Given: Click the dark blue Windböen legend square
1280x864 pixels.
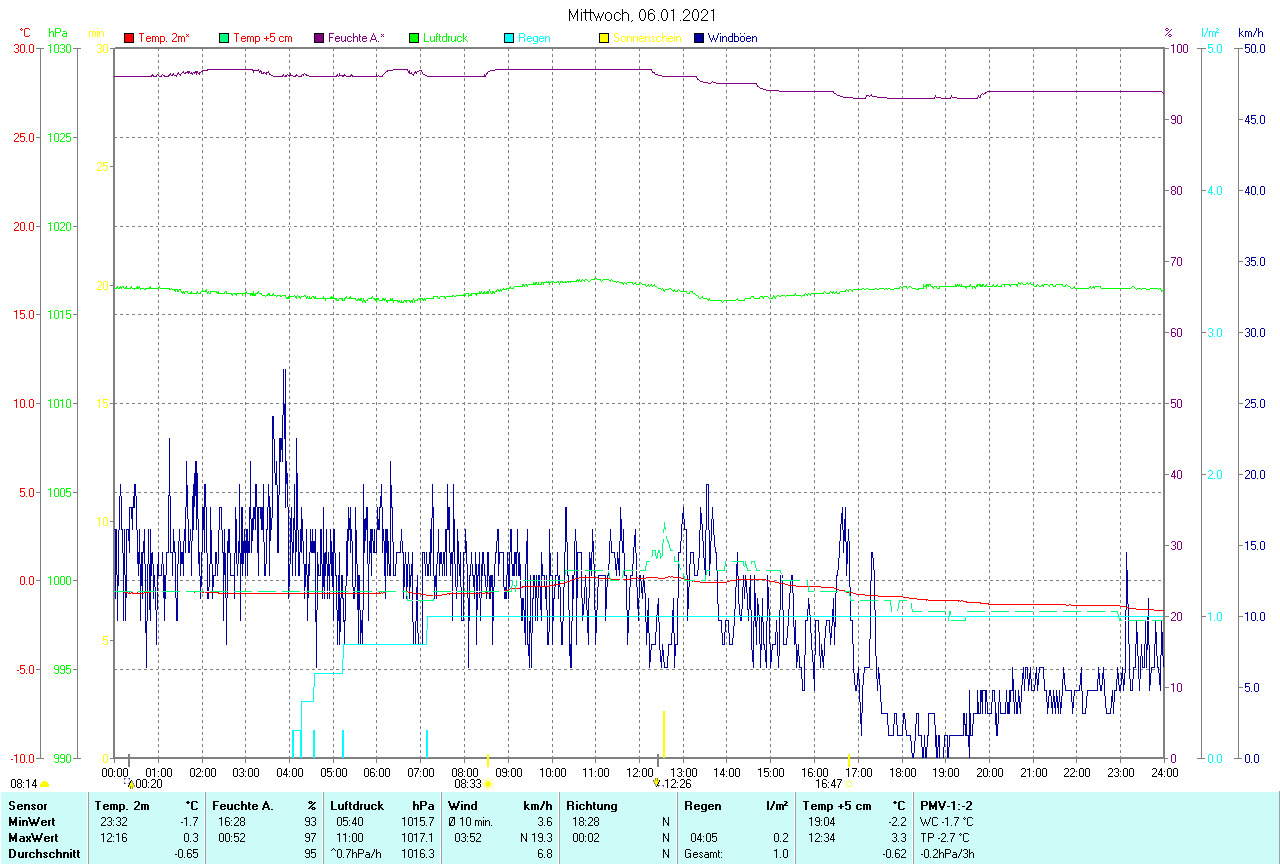Looking at the screenshot, I should pos(699,38).
